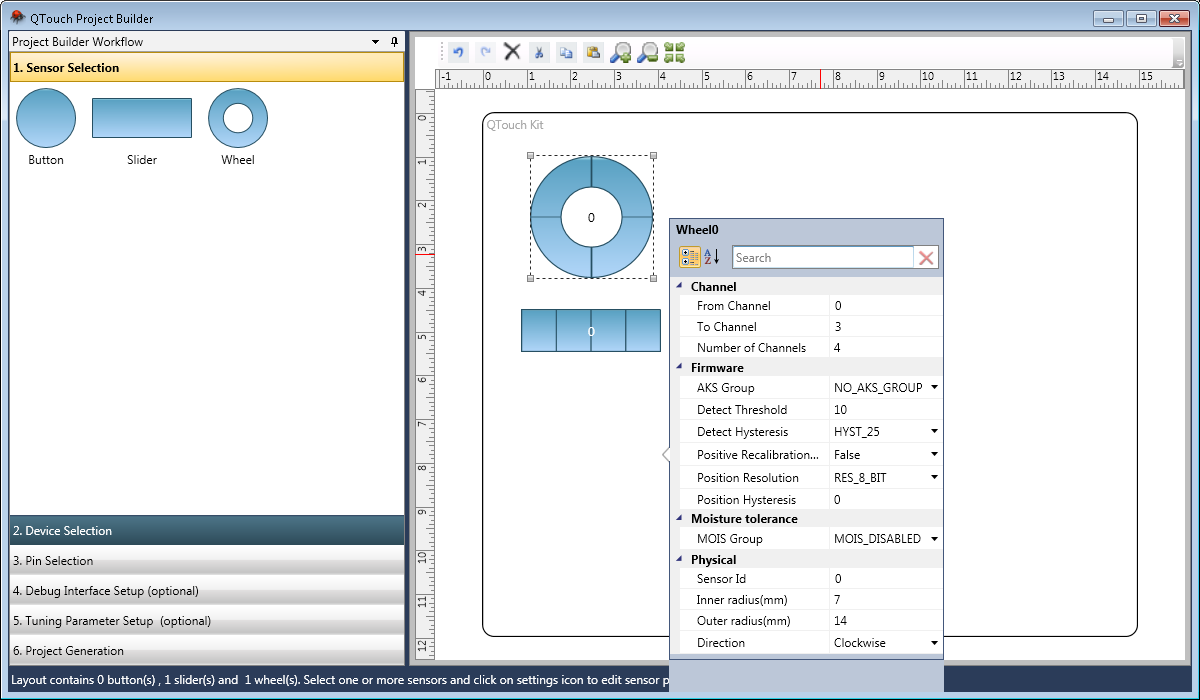This screenshot has width=1200, height=700.
Task: Collapse the Moisture tolerance category
Action: pyautogui.click(x=680, y=518)
